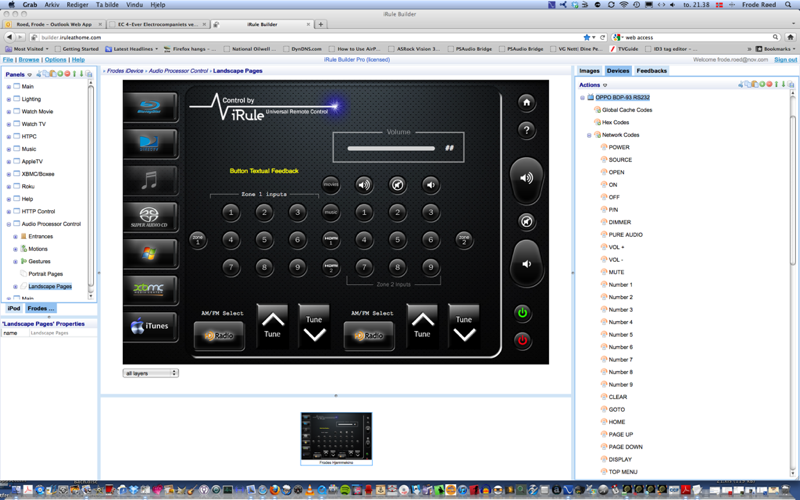Select the Frodes device tab
The image size is (800, 500).
click(x=40, y=308)
